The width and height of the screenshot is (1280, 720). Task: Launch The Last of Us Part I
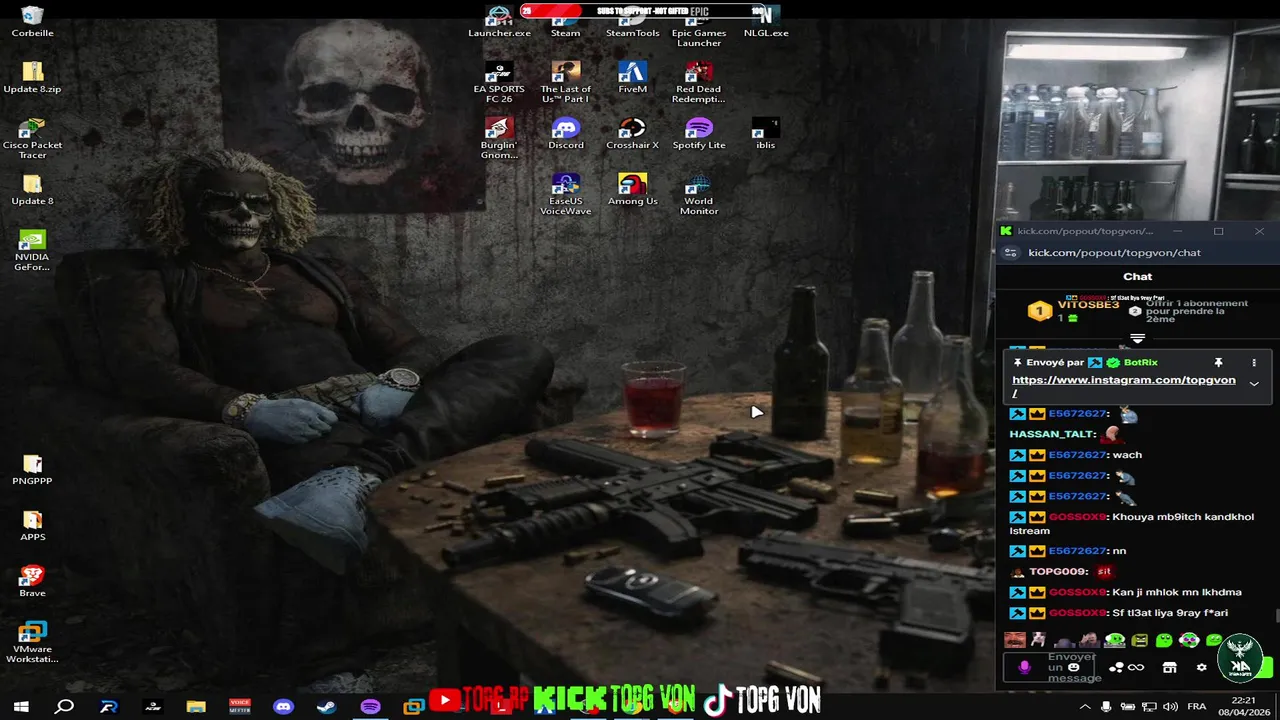565,82
